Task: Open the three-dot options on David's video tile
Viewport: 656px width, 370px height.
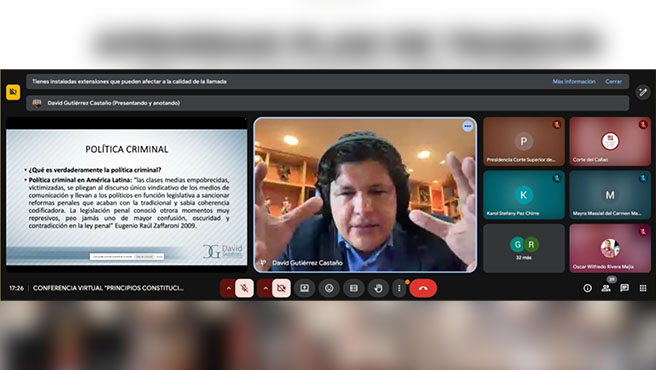Action: [x=467, y=126]
